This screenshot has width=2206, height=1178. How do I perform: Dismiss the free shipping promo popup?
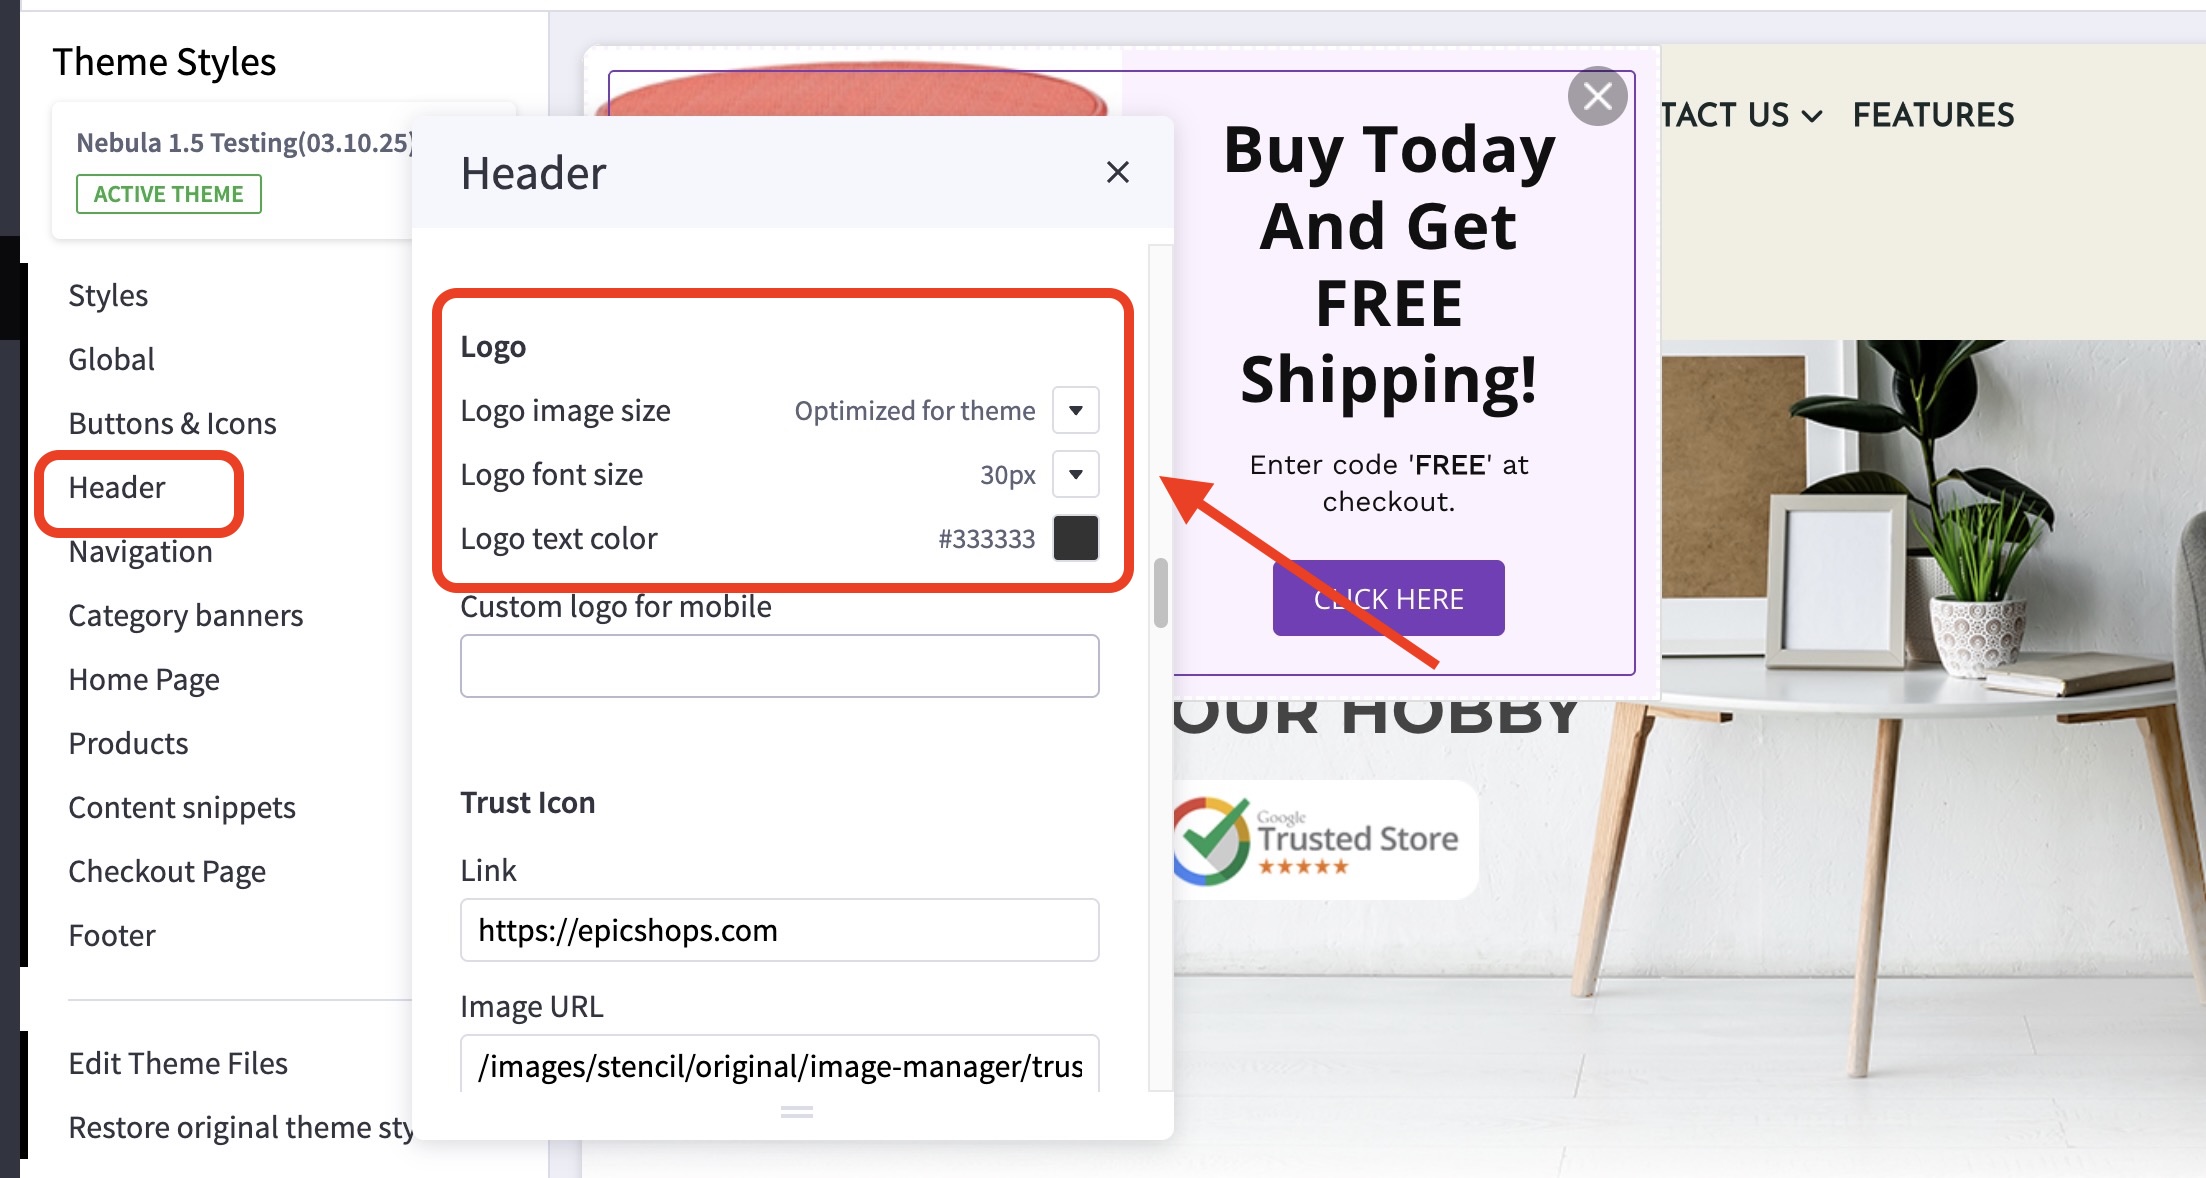click(1597, 96)
